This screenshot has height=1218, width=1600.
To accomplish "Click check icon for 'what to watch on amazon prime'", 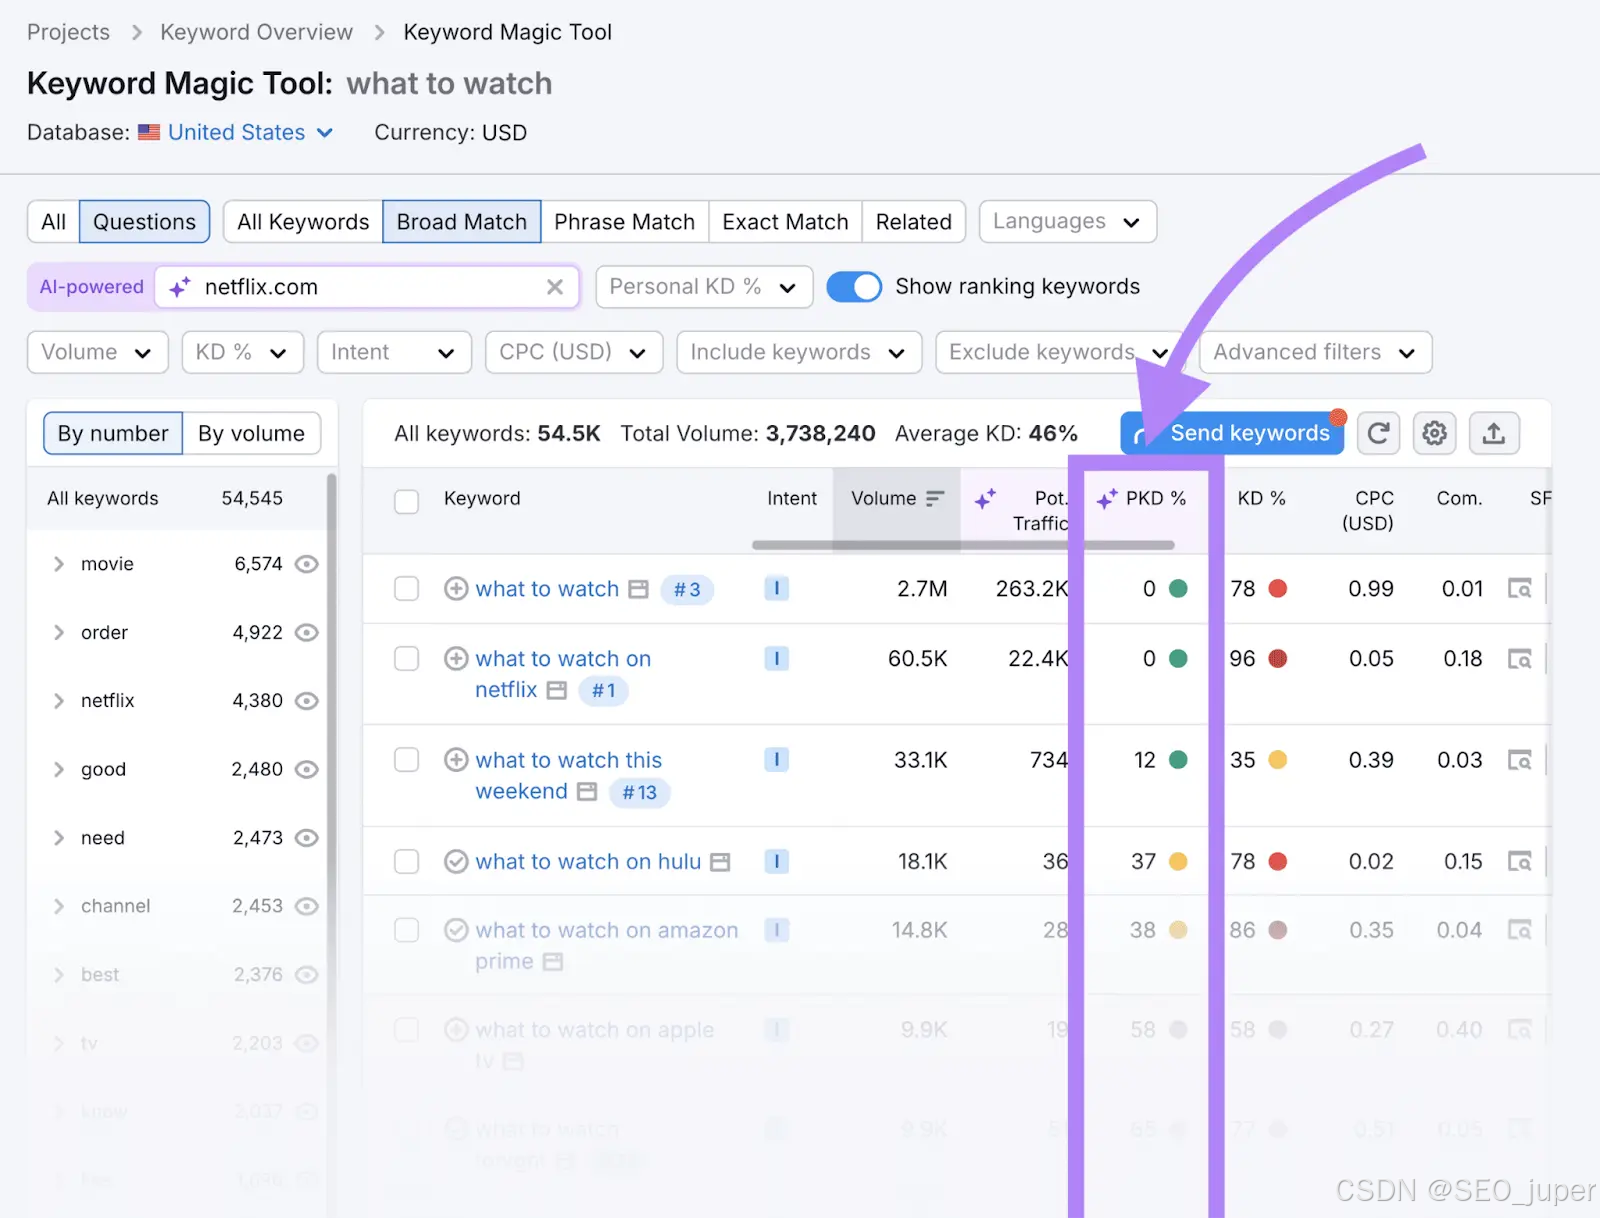I will [x=456, y=930].
